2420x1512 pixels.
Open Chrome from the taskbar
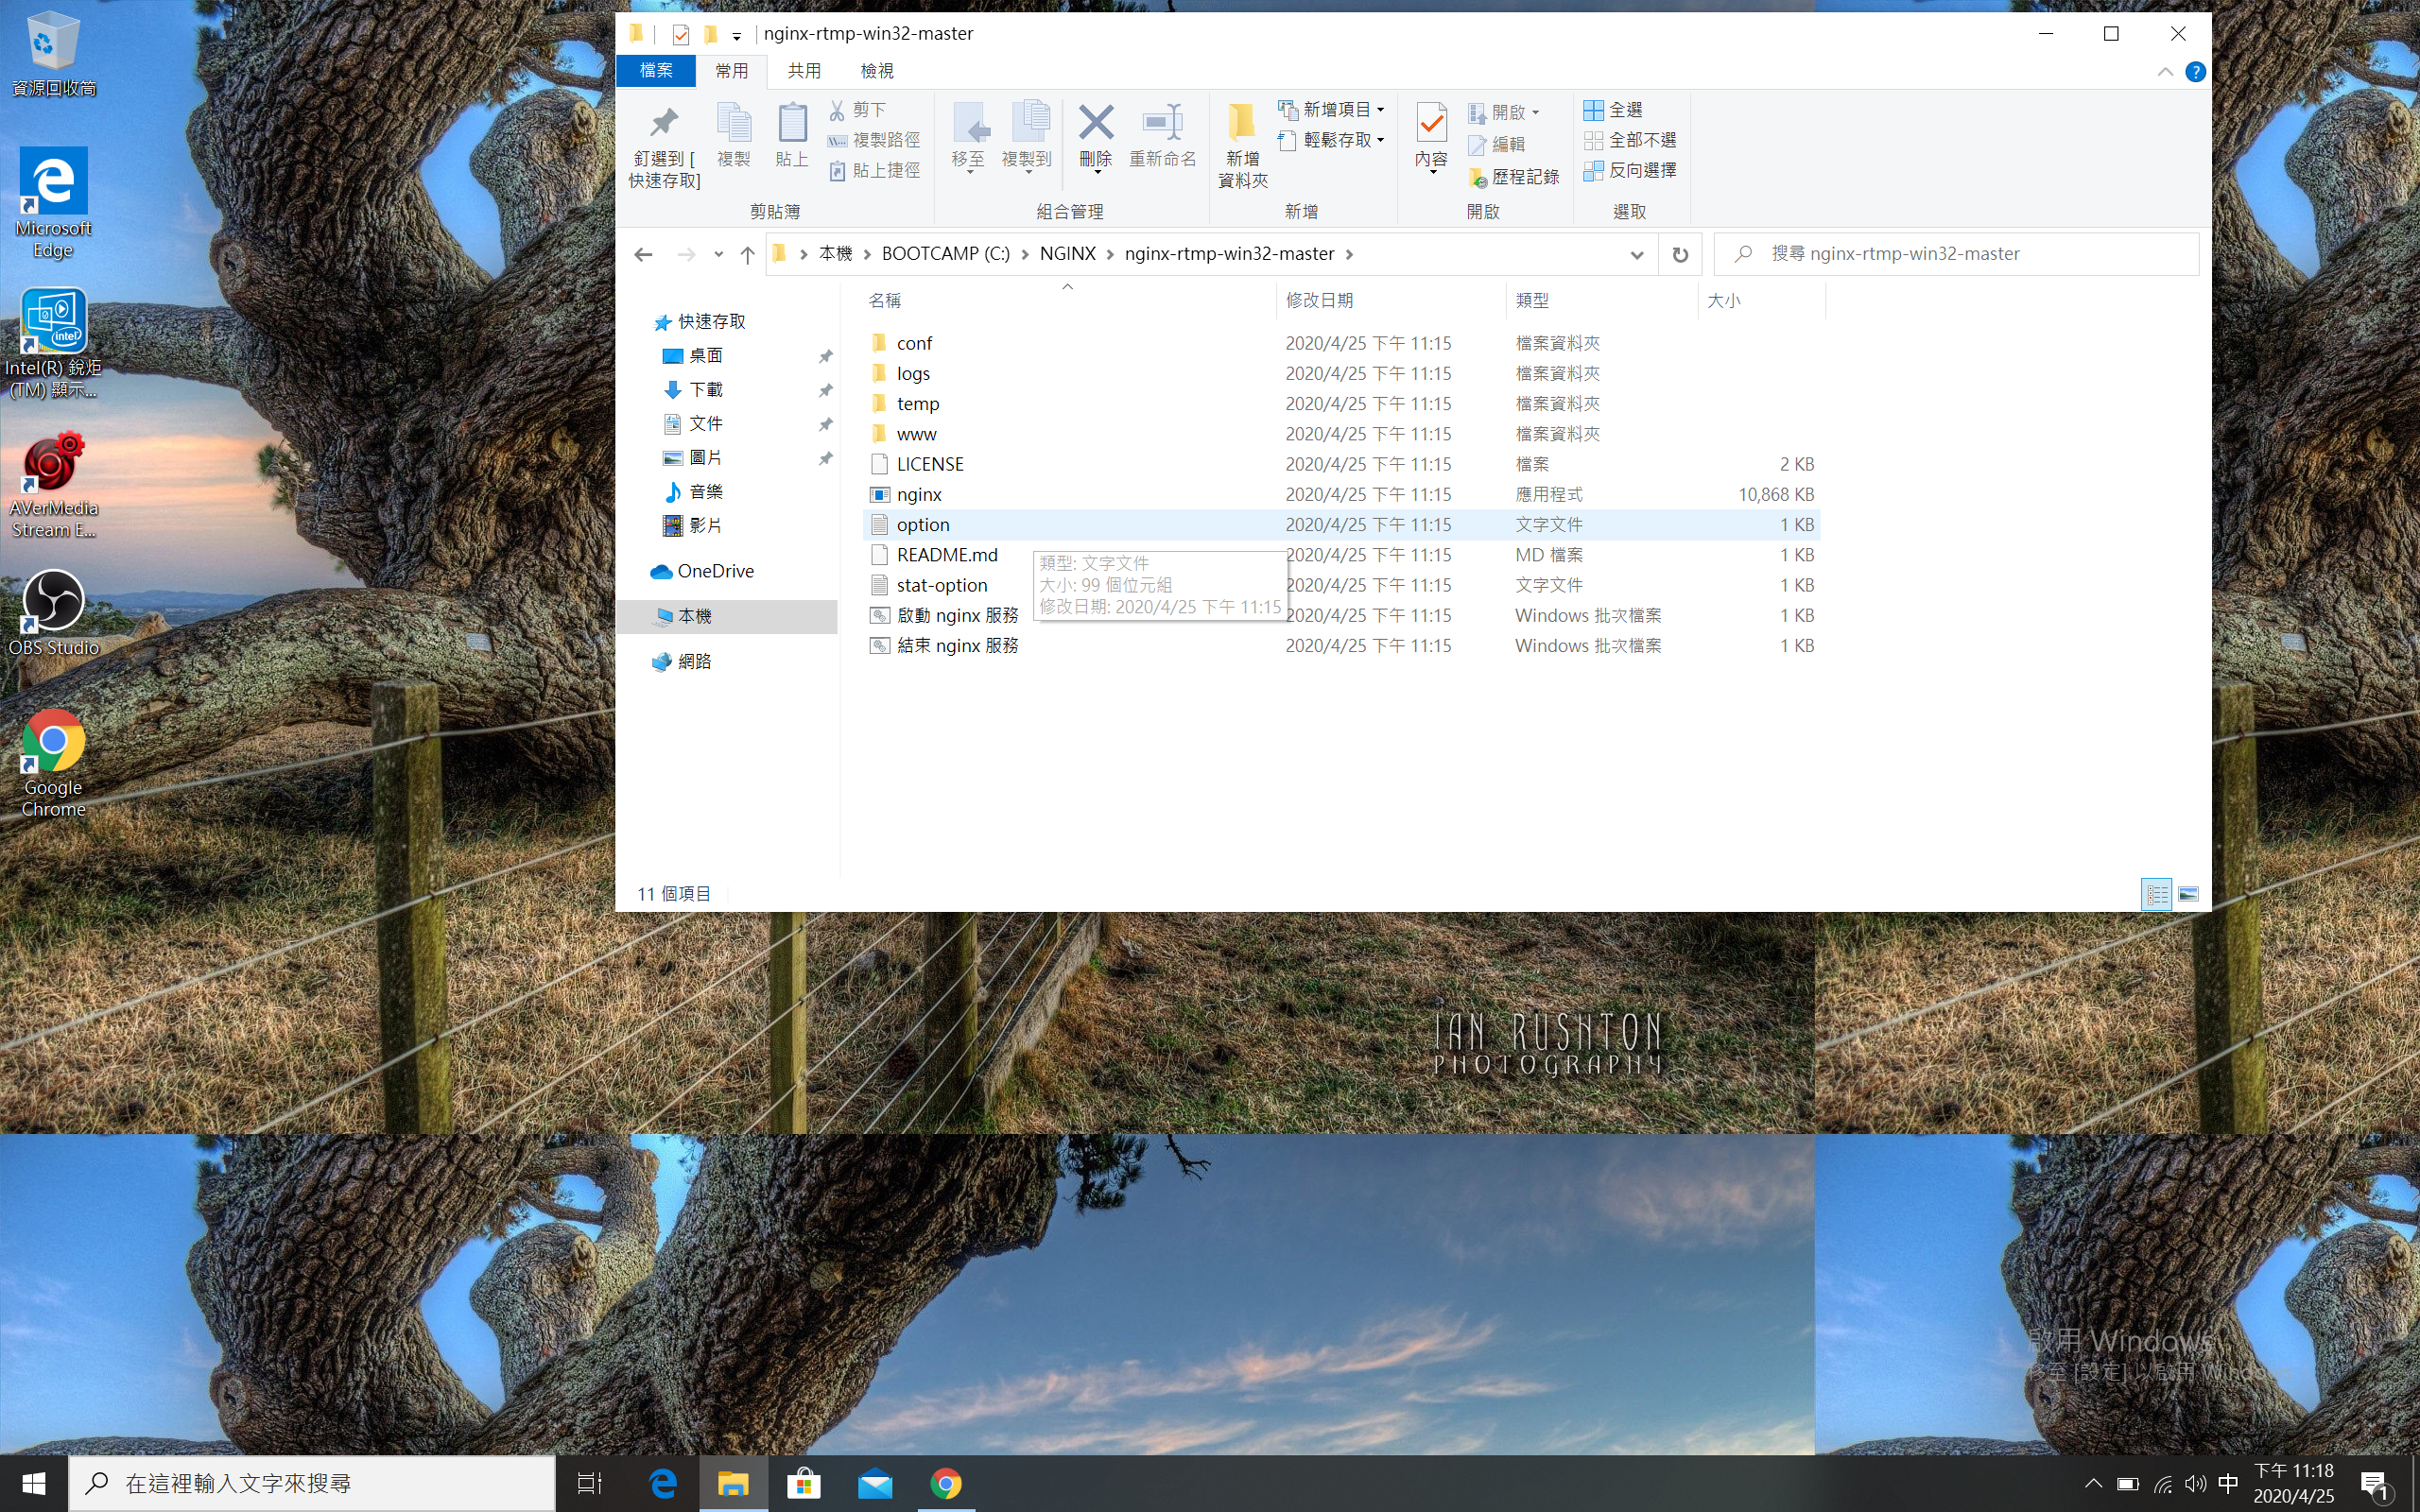click(x=946, y=1484)
